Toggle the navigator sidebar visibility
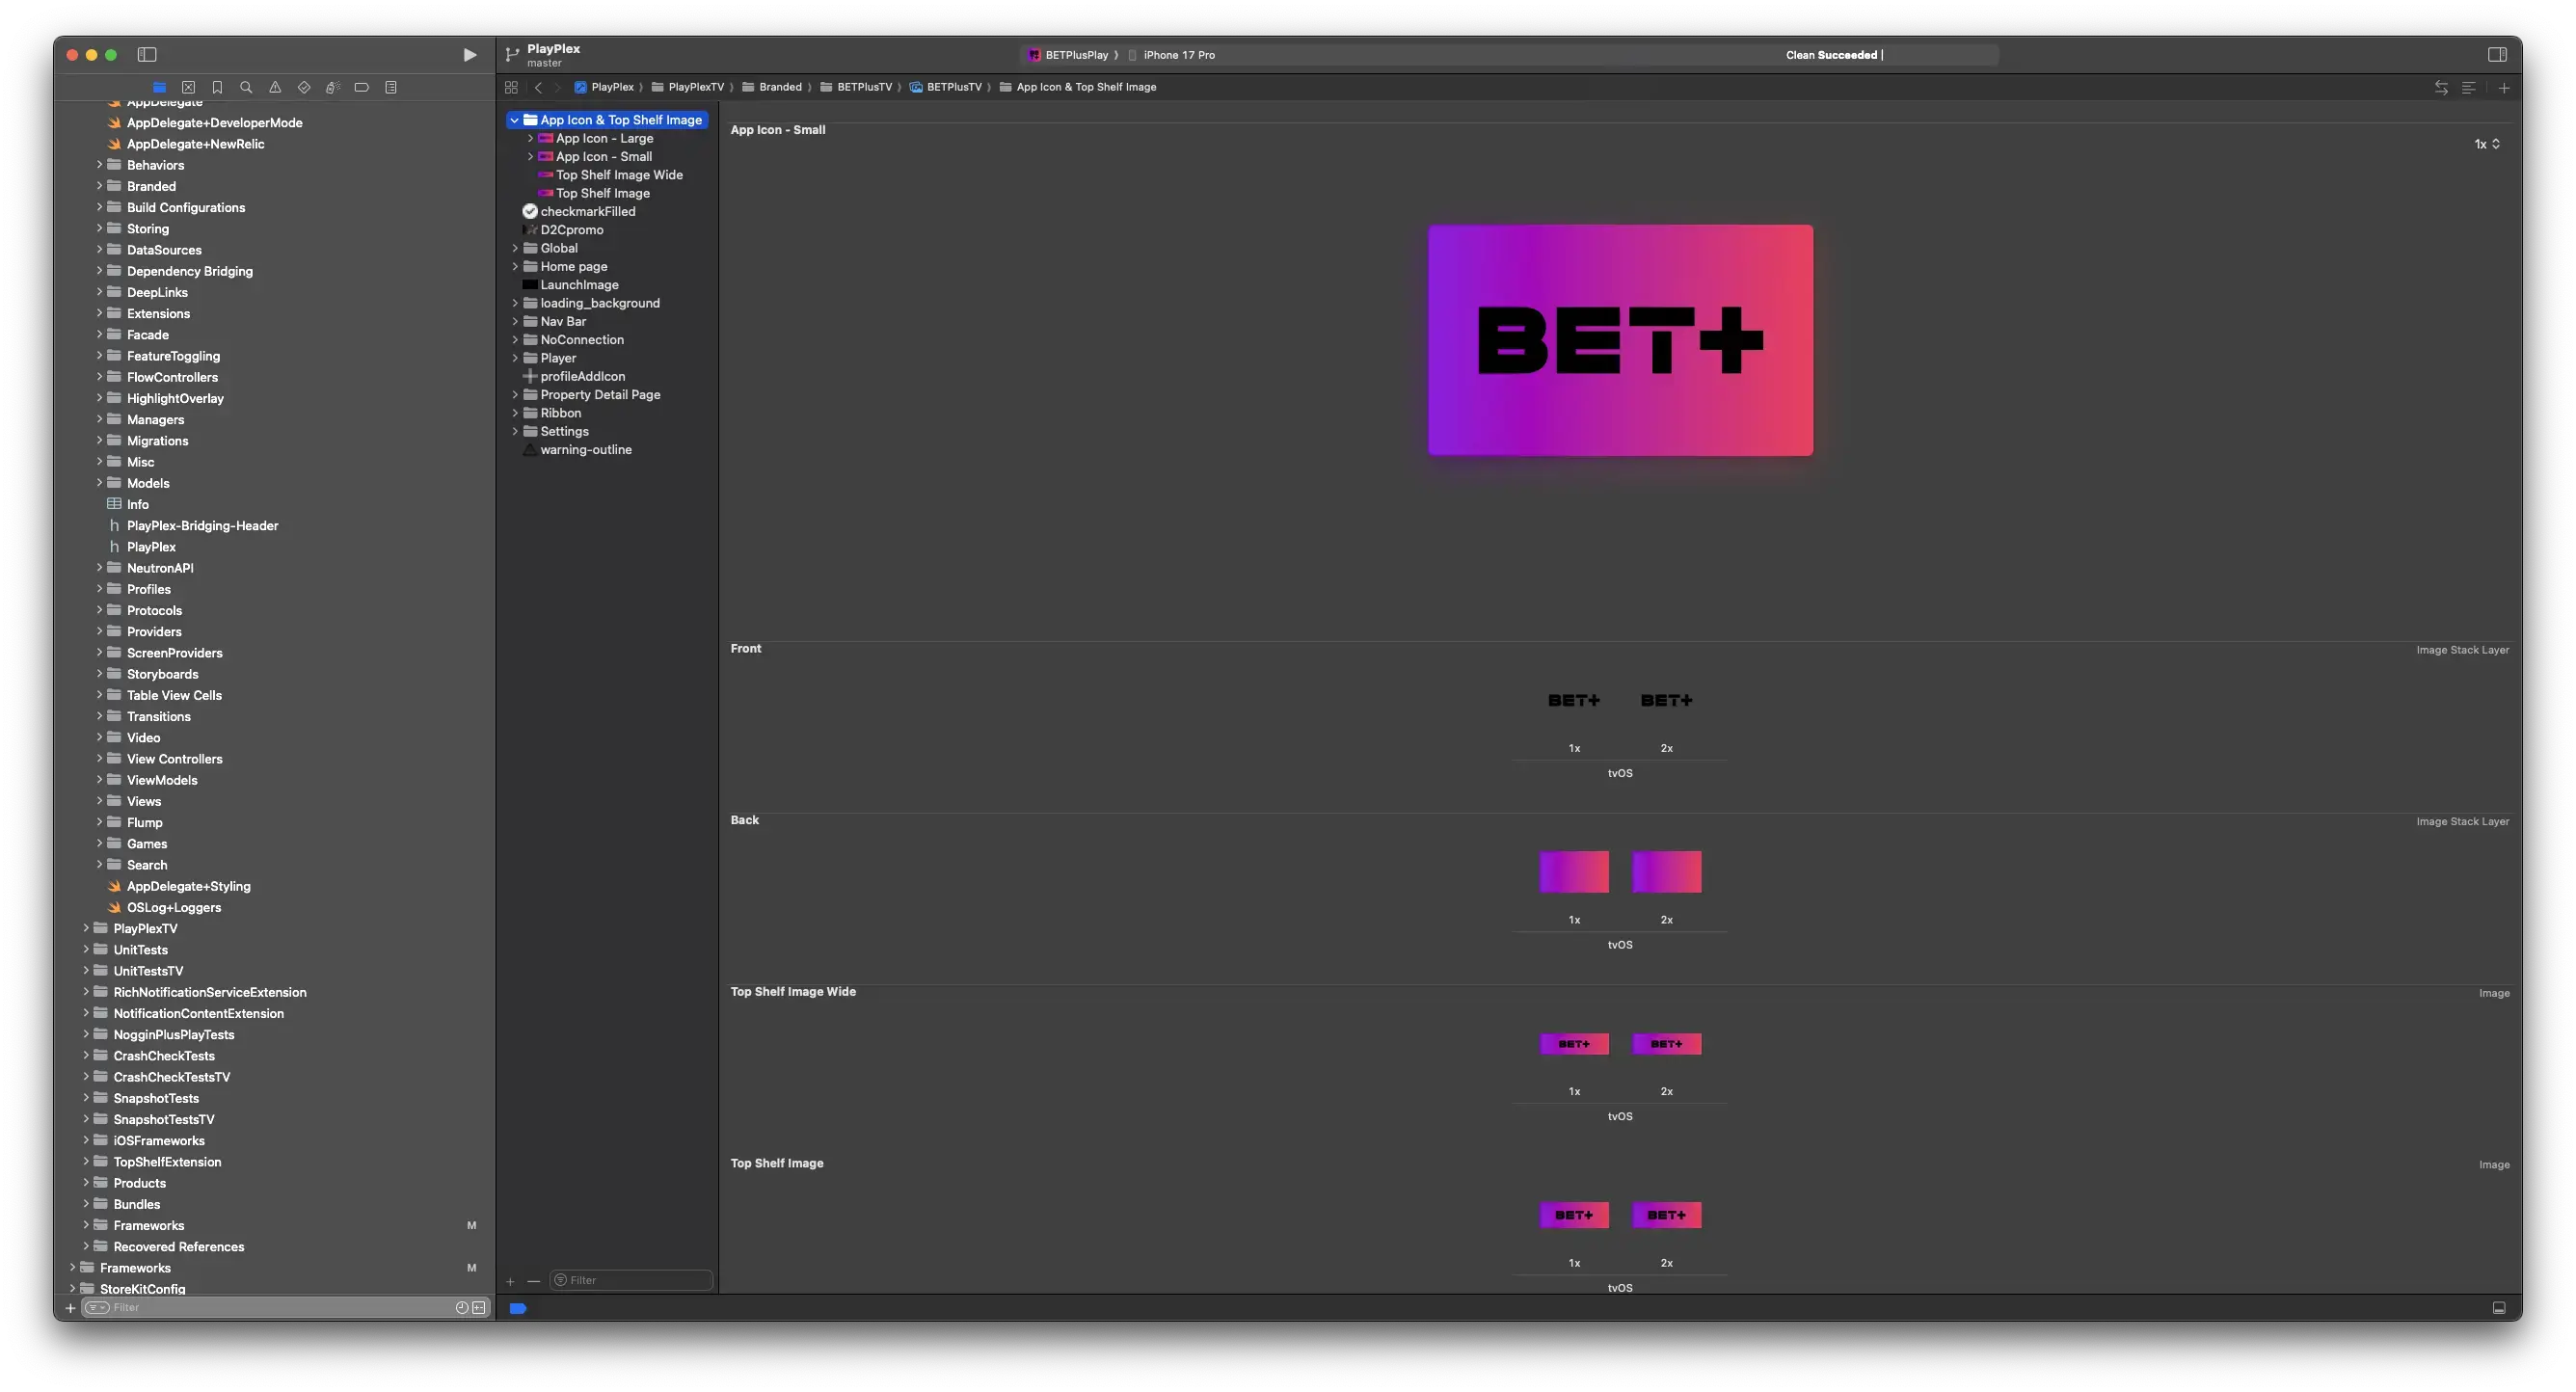The width and height of the screenshot is (2576, 1392). tap(148, 55)
